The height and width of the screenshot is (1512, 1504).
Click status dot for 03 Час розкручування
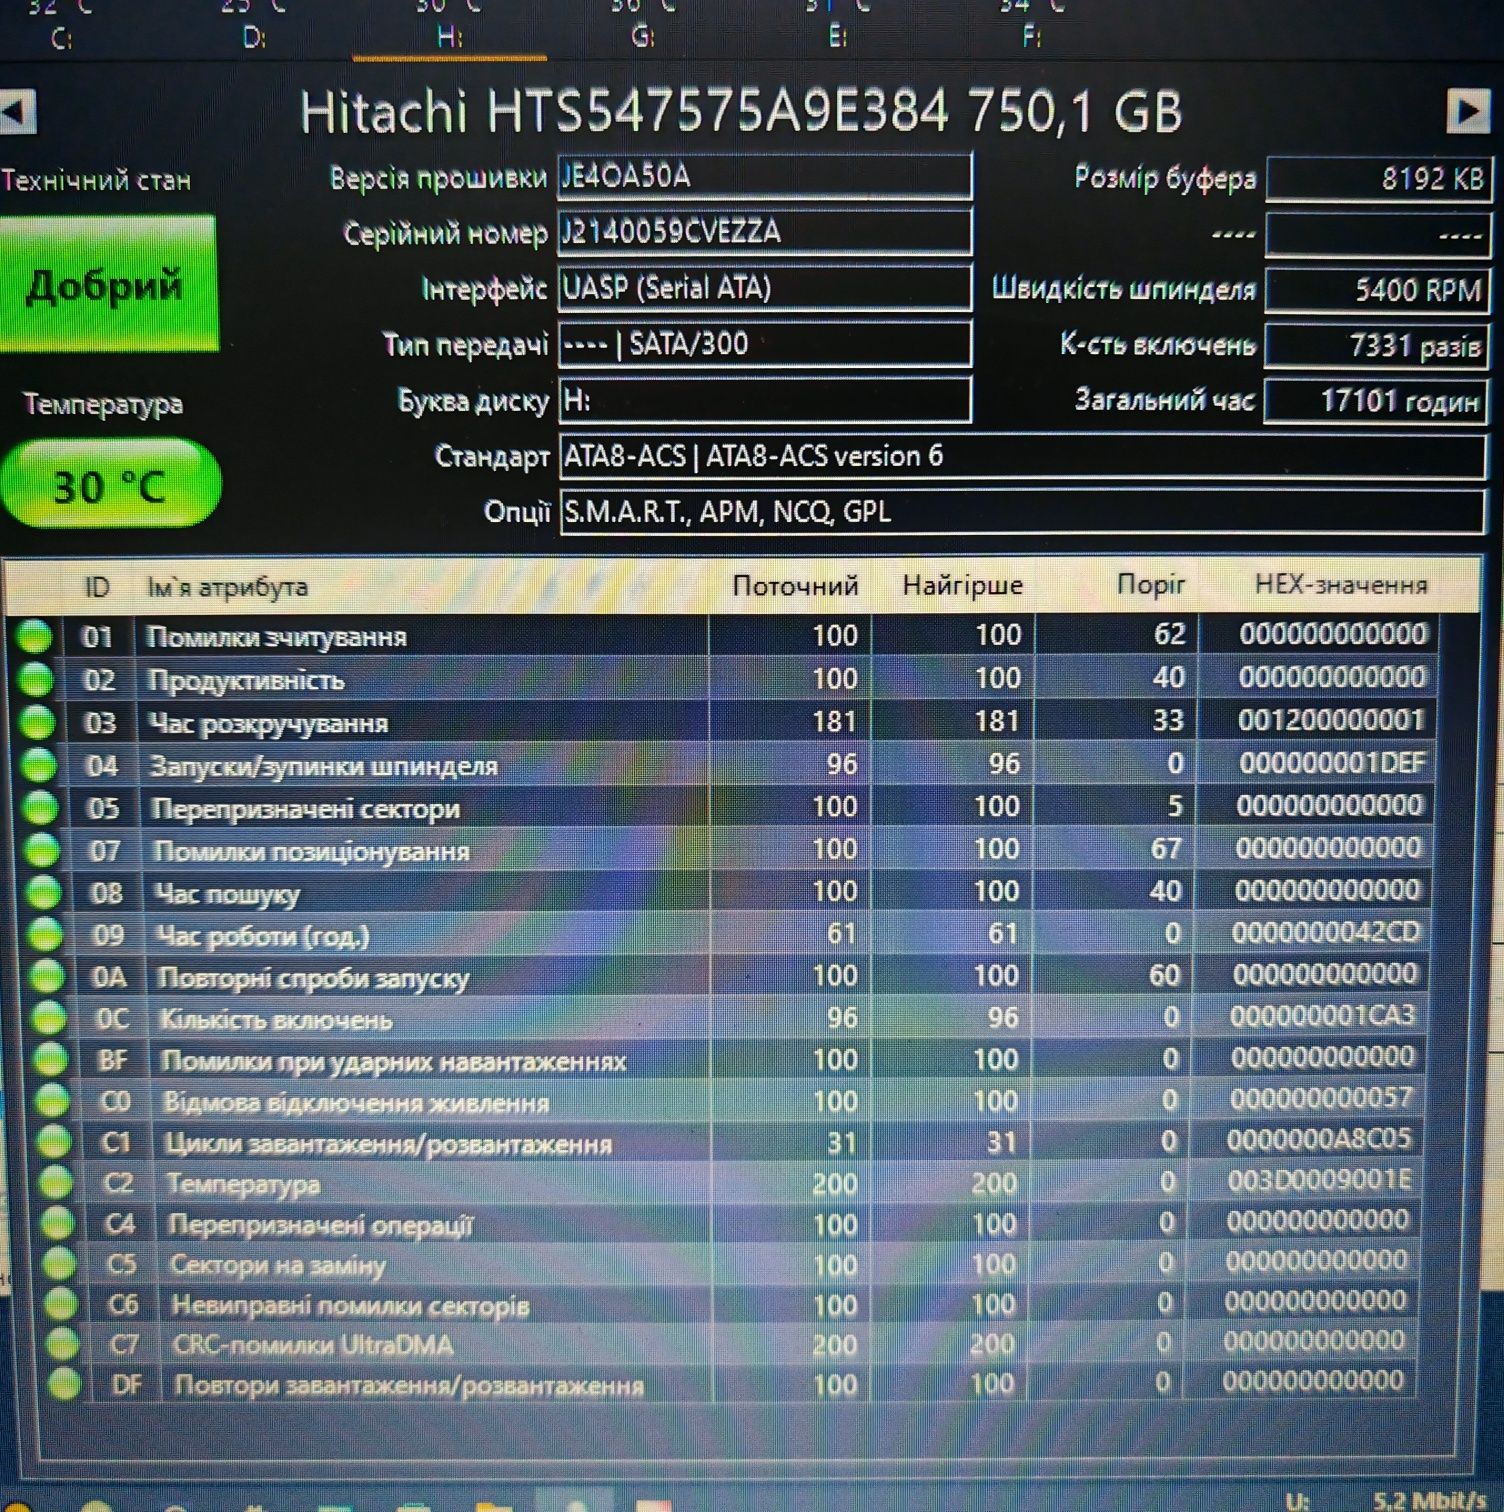(x=37, y=723)
